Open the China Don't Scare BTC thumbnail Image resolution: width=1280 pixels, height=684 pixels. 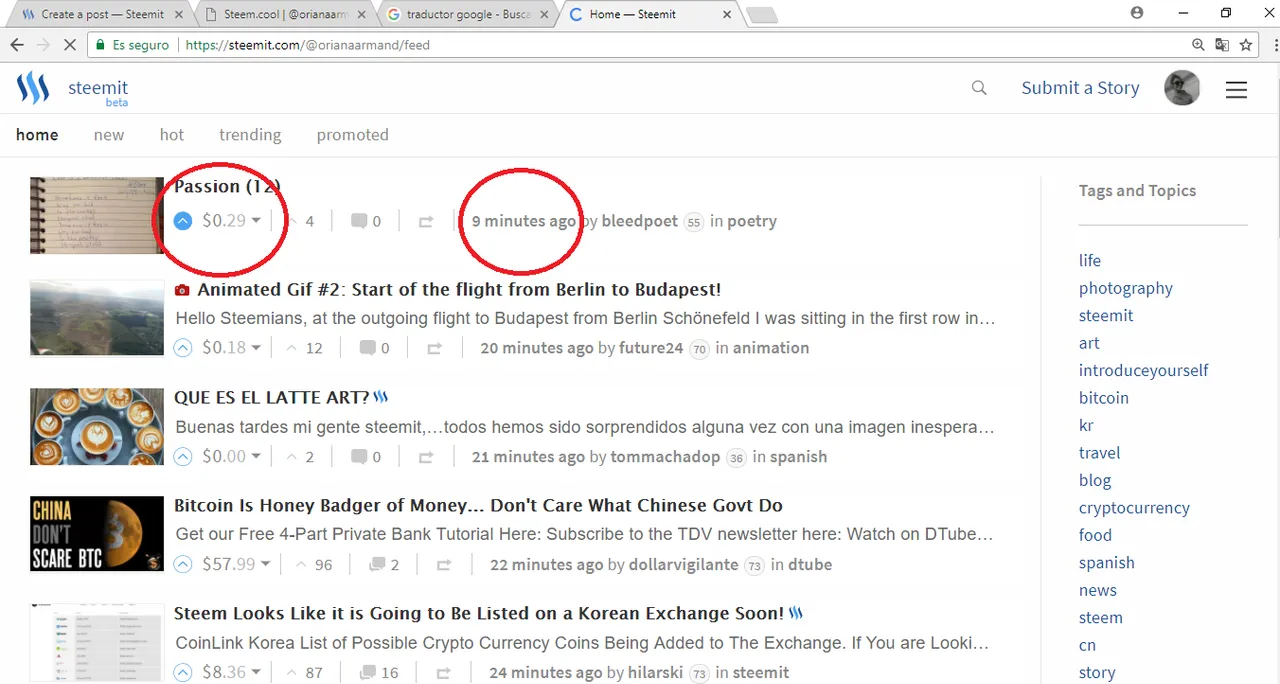pos(97,533)
